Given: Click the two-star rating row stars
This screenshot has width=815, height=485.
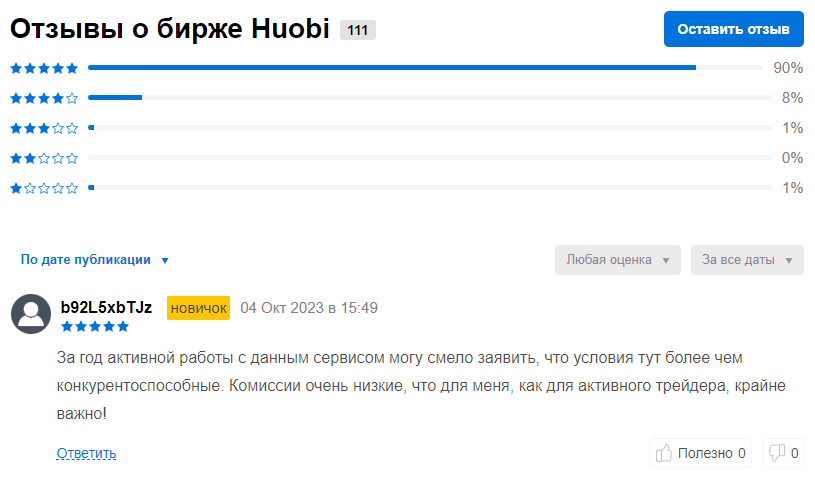Looking at the screenshot, I should coord(44,158).
